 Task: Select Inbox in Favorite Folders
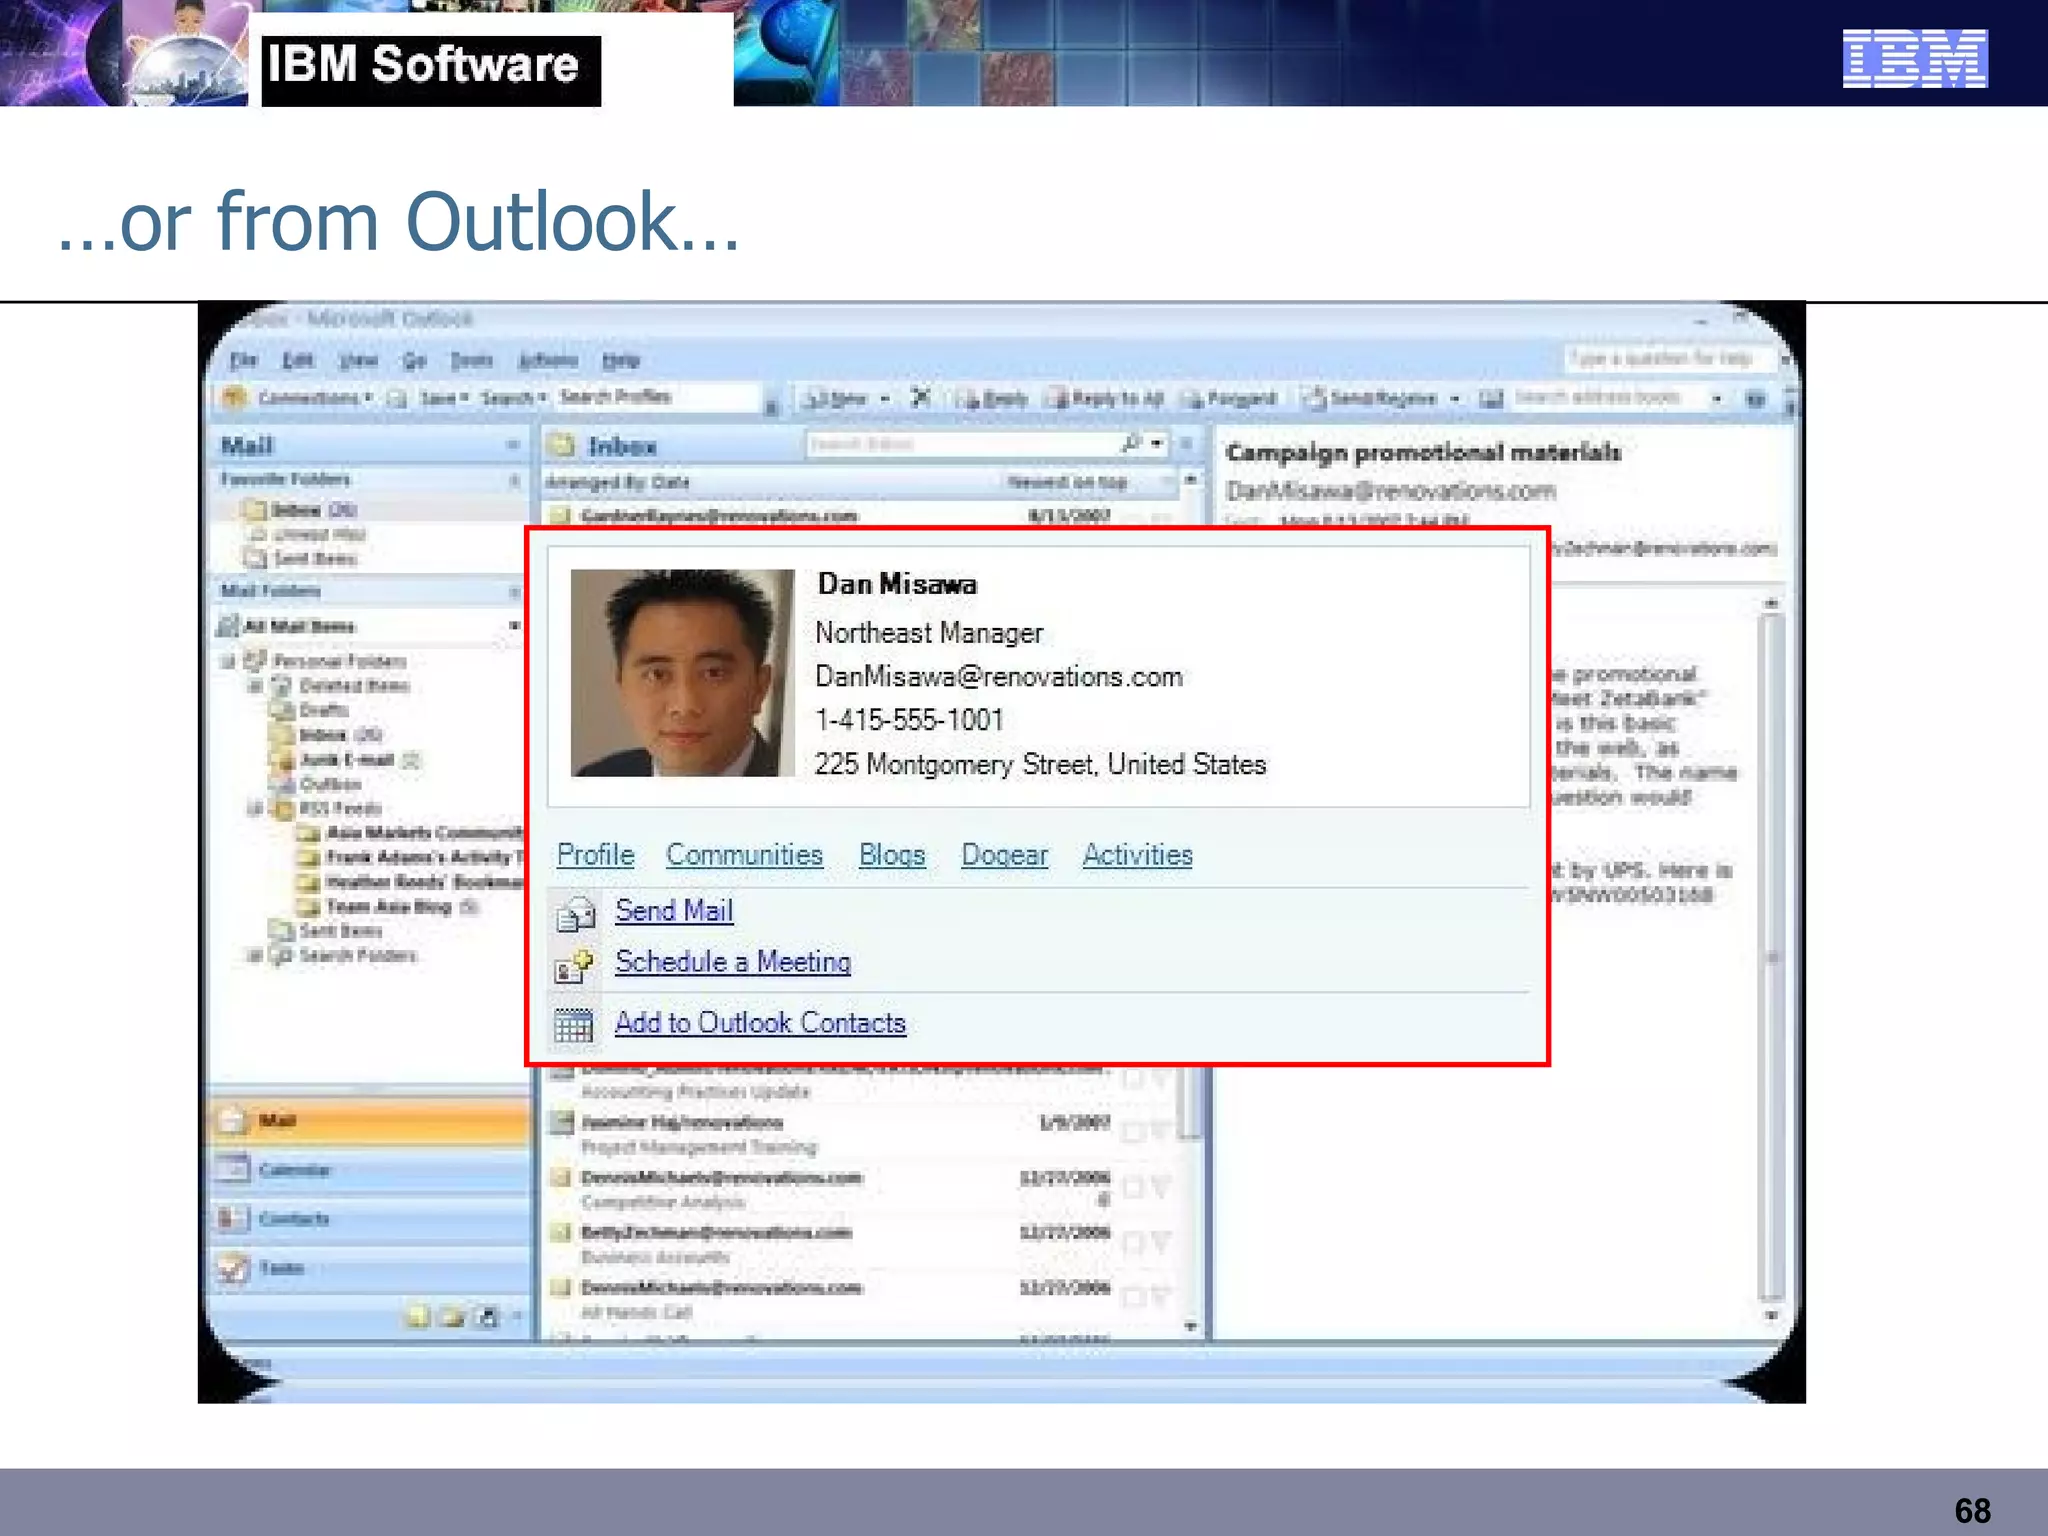tap(300, 510)
